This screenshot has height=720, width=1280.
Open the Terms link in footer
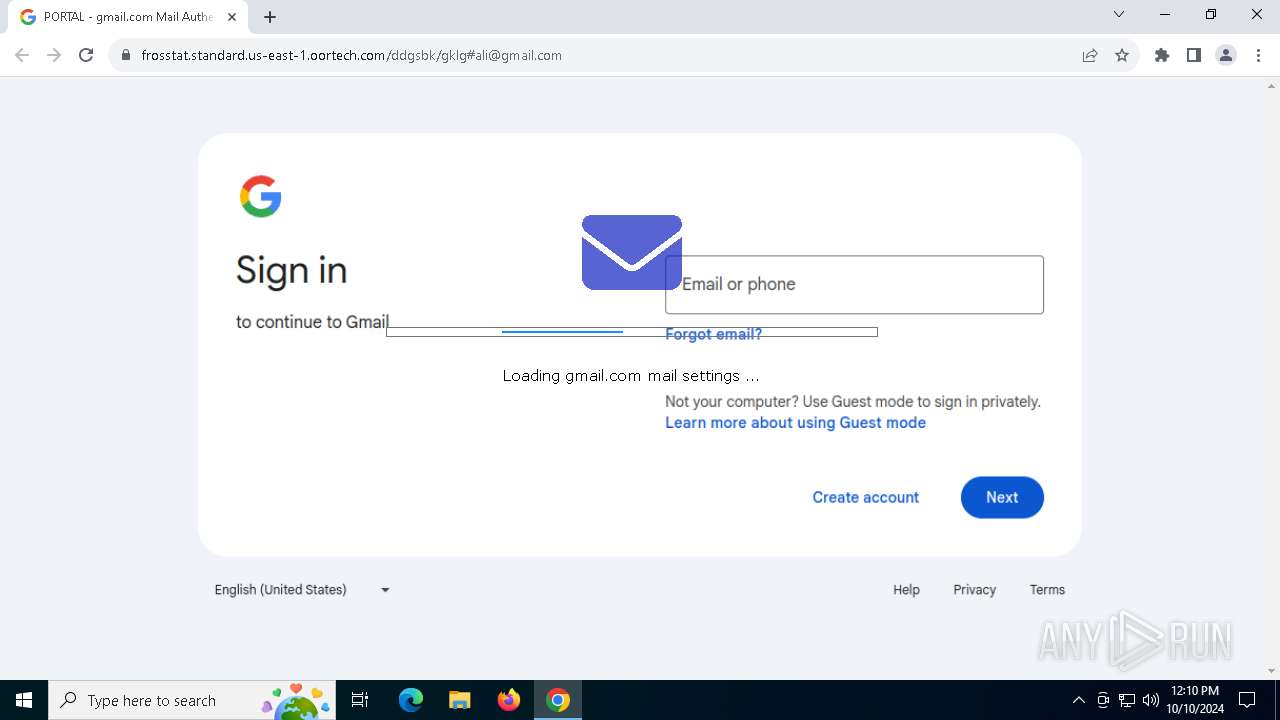[x=1047, y=590]
